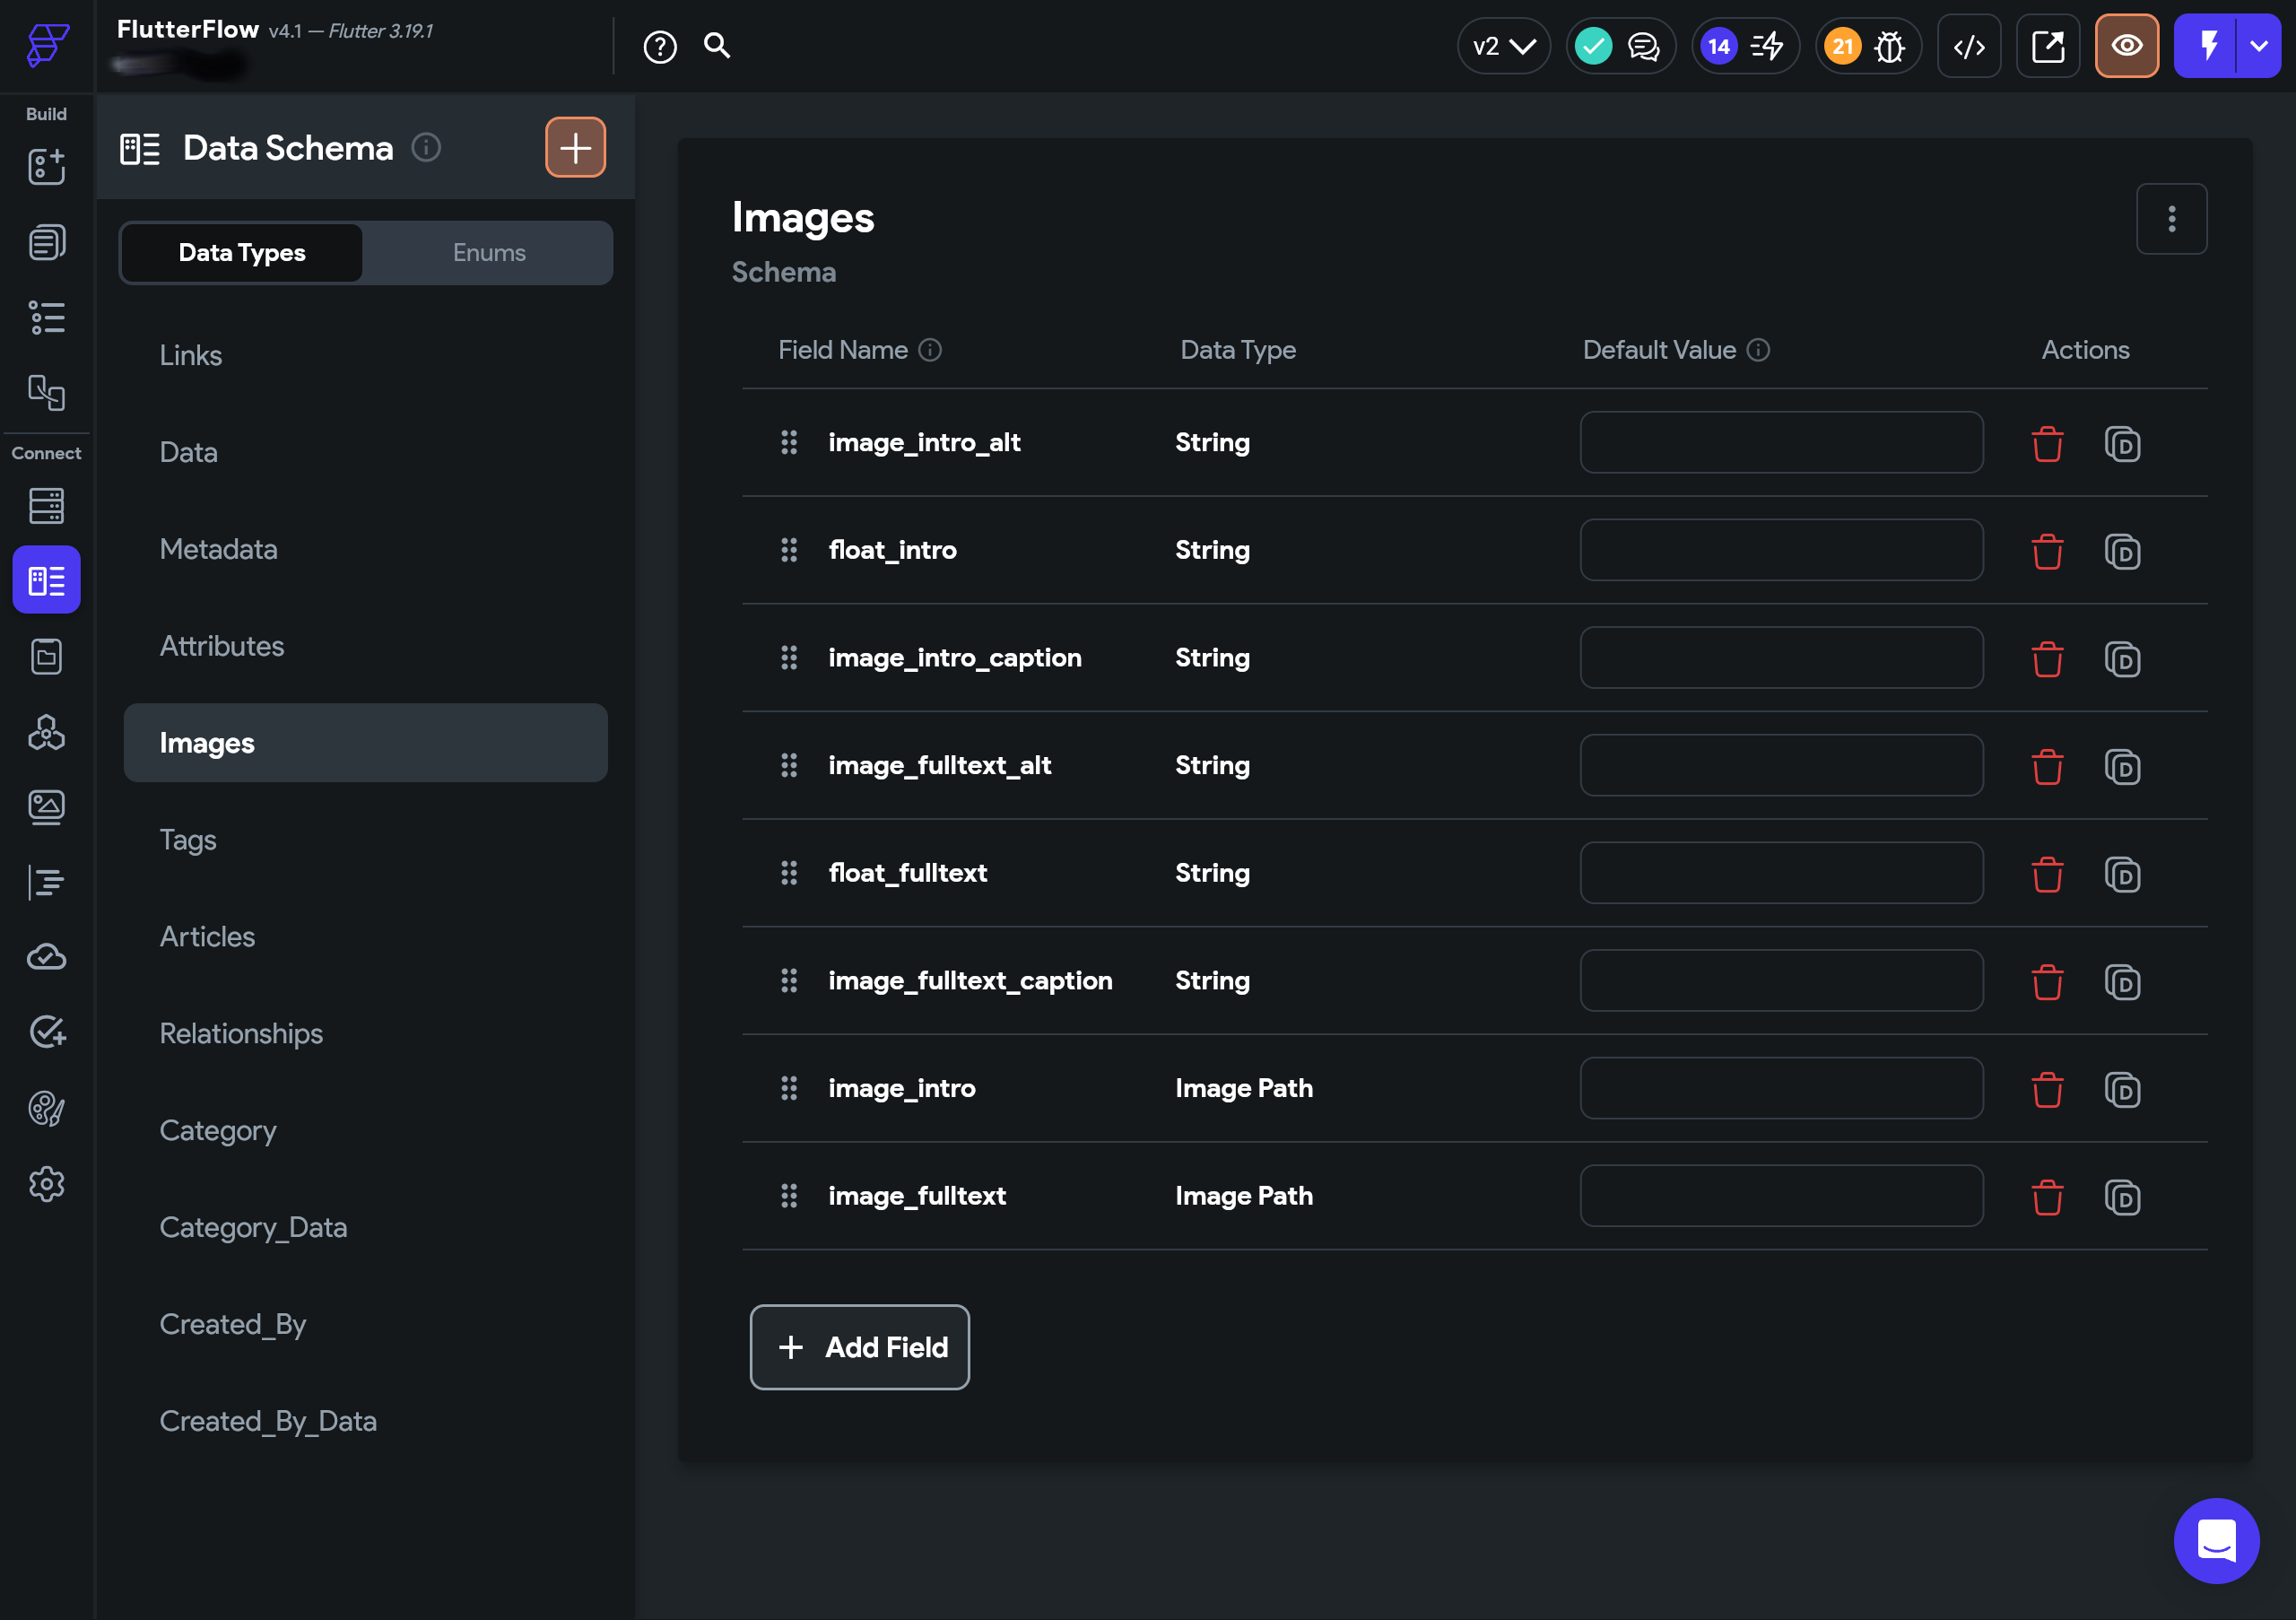2296x1620 pixels.
Task: Open the Widget Tree sidebar icon
Action: pyautogui.click(x=46, y=318)
